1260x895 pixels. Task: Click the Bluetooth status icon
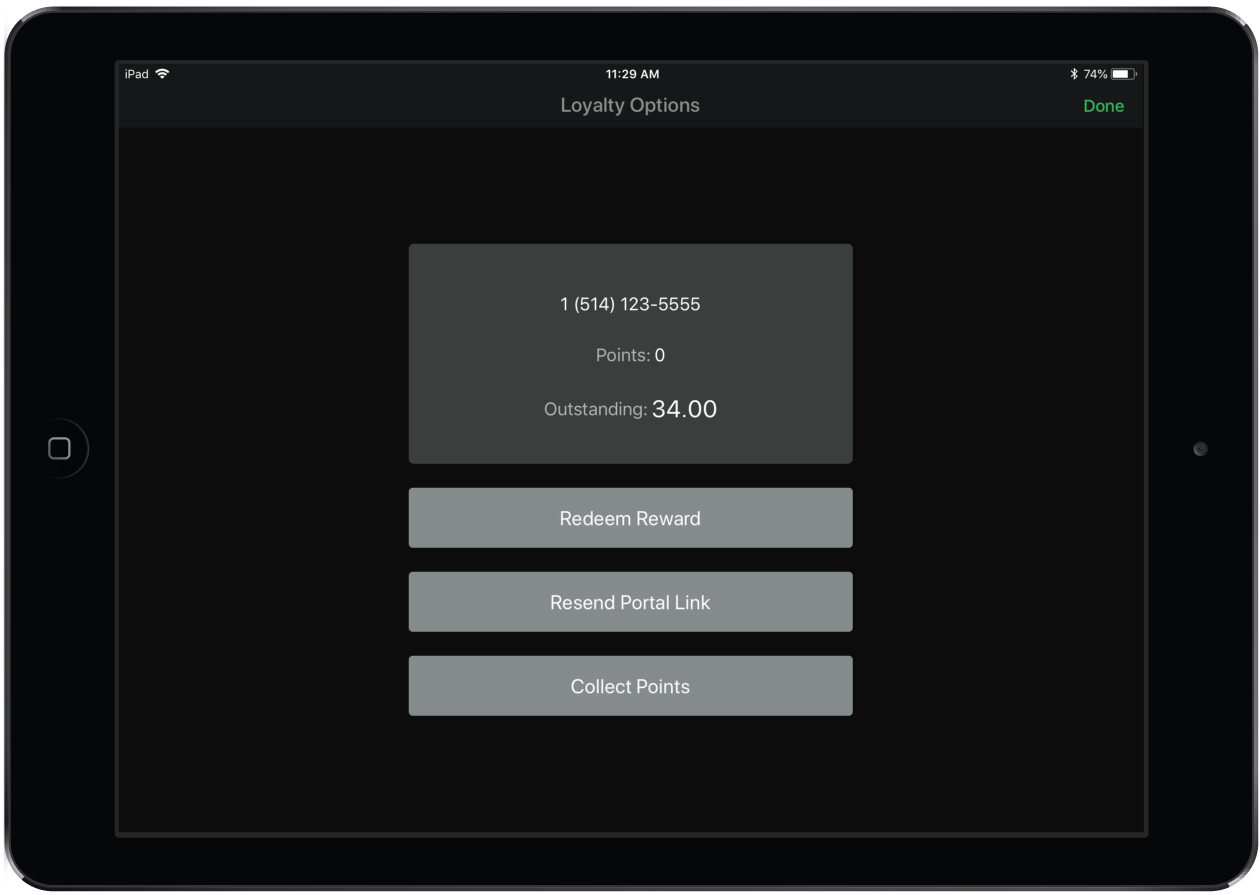1074,74
